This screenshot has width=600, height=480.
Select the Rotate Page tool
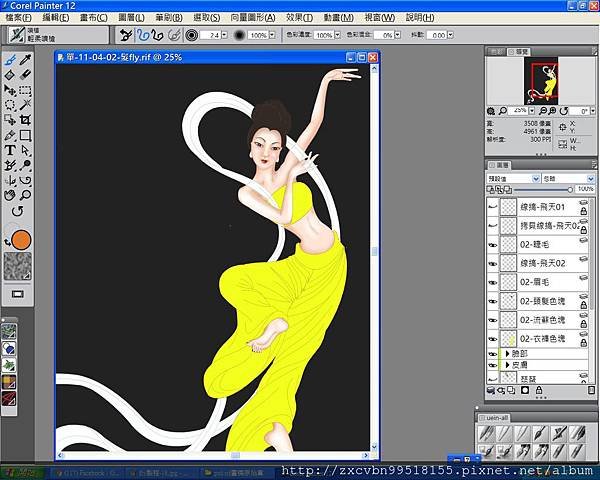point(18,211)
